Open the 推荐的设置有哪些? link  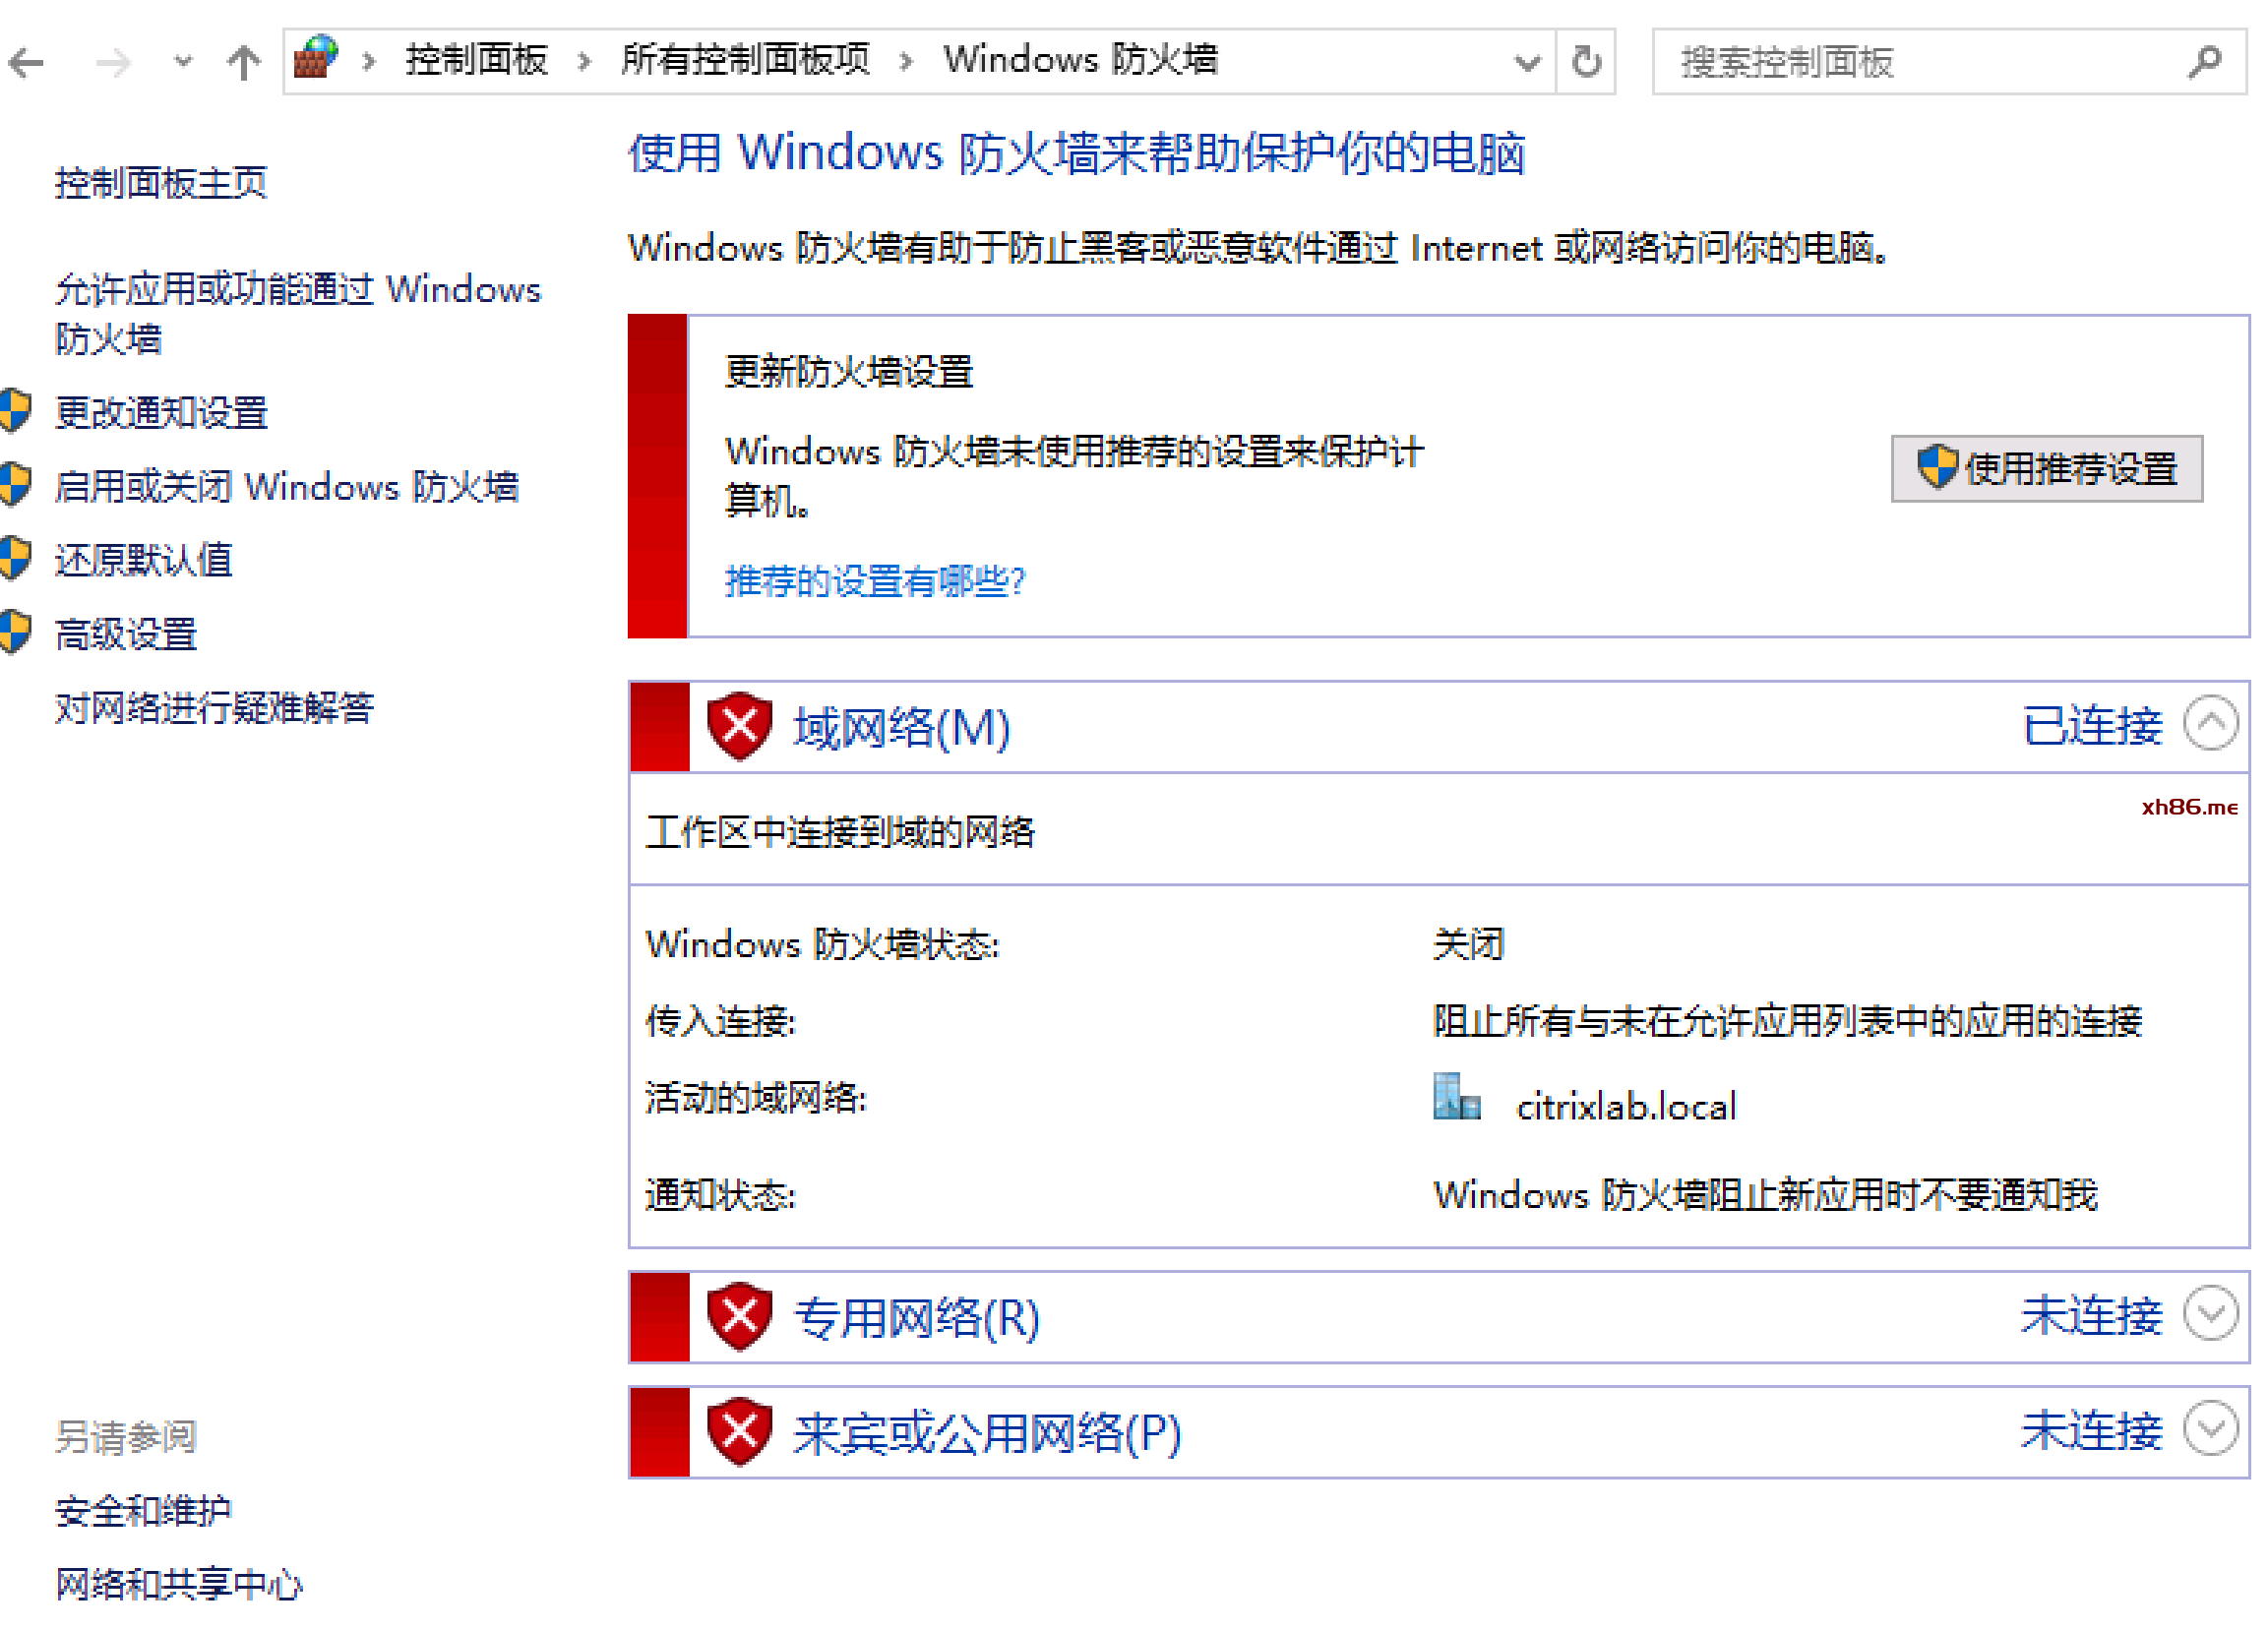[875, 581]
